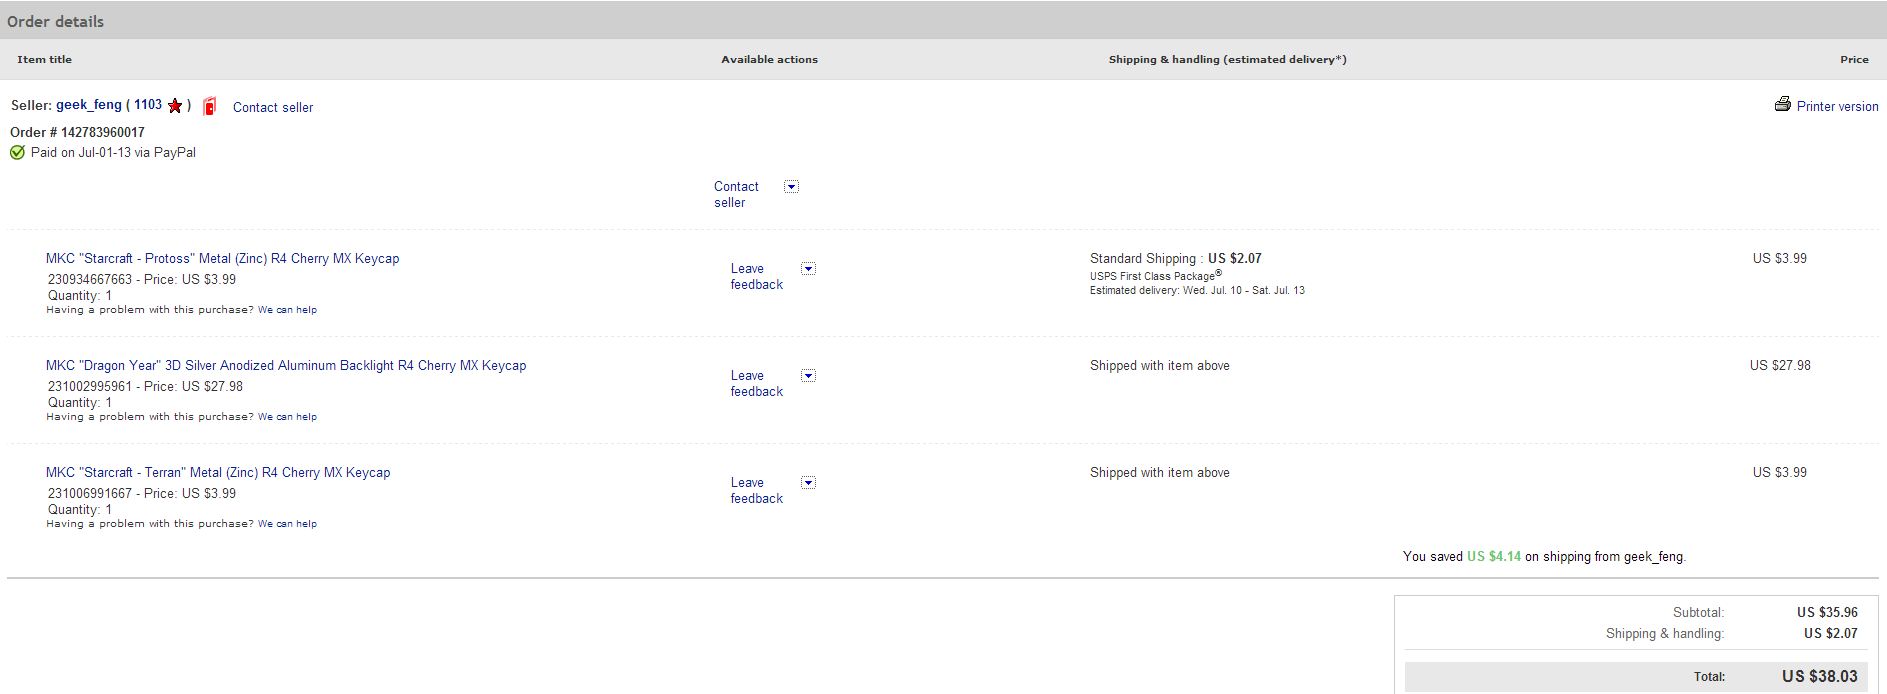Screen dimensions: 1887x694
Task: Click the green paid checkmark icon
Action: (17, 153)
